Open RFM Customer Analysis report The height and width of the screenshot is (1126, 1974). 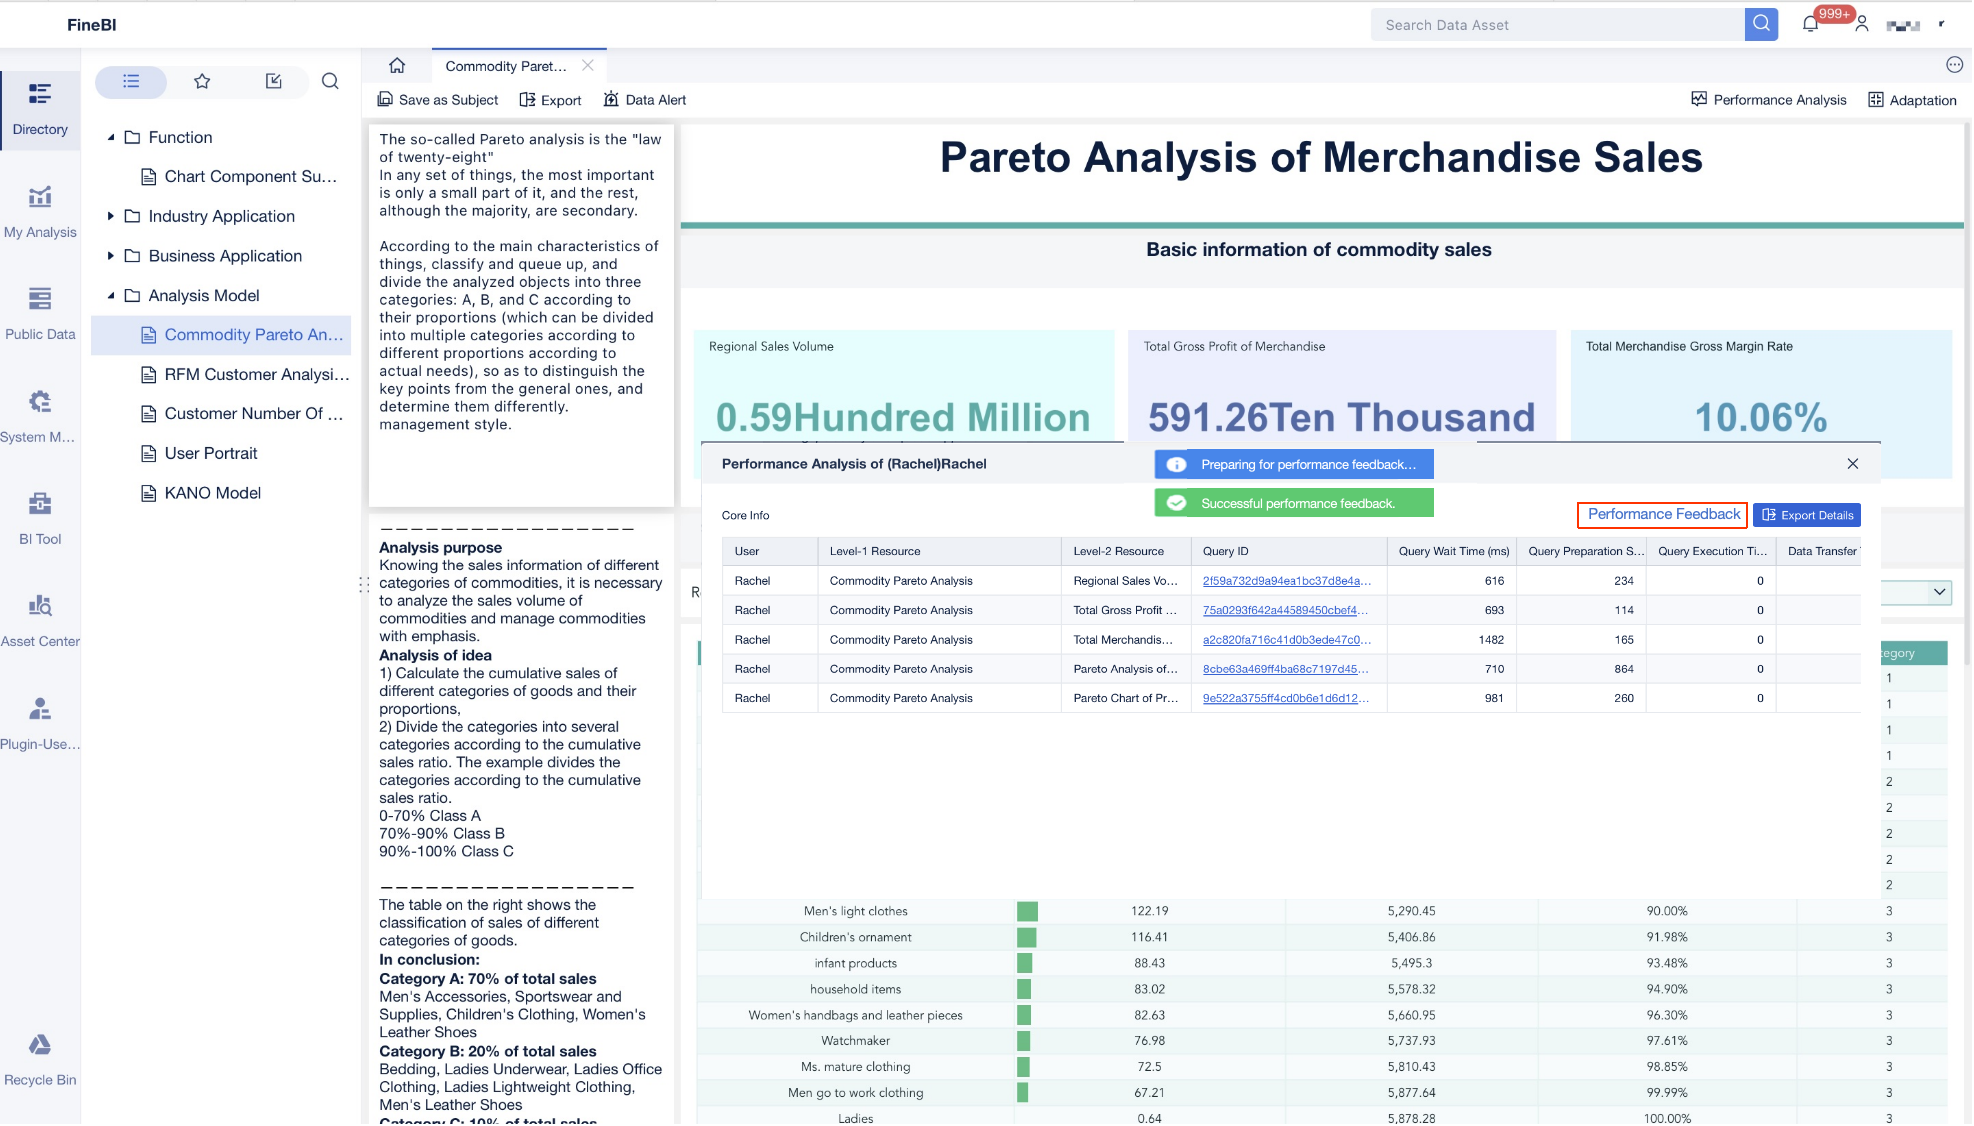click(256, 374)
